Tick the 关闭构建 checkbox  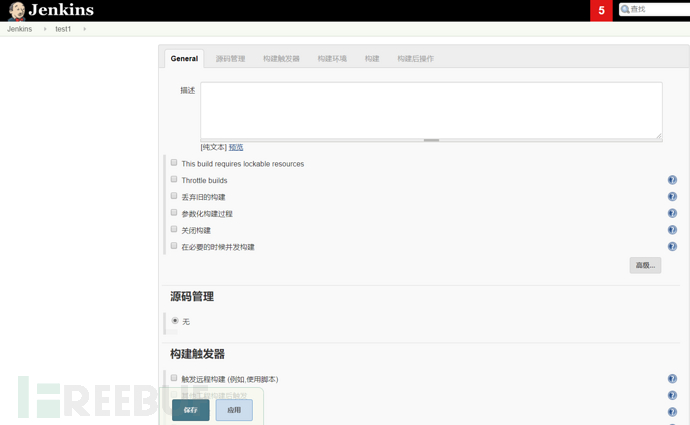point(174,229)
